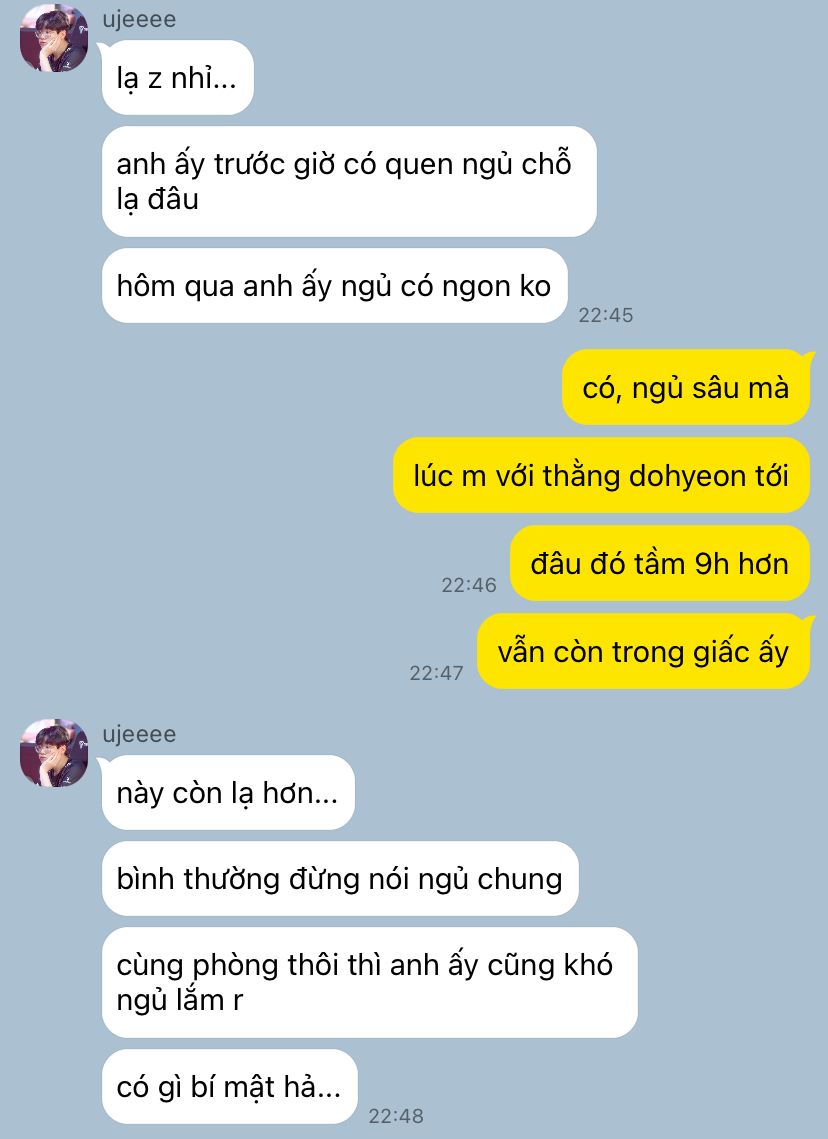The width and height of the screenshot is (828, 1139).
Task: Tap the 22:45 timestamp
Action: click(x=606, y=315)
